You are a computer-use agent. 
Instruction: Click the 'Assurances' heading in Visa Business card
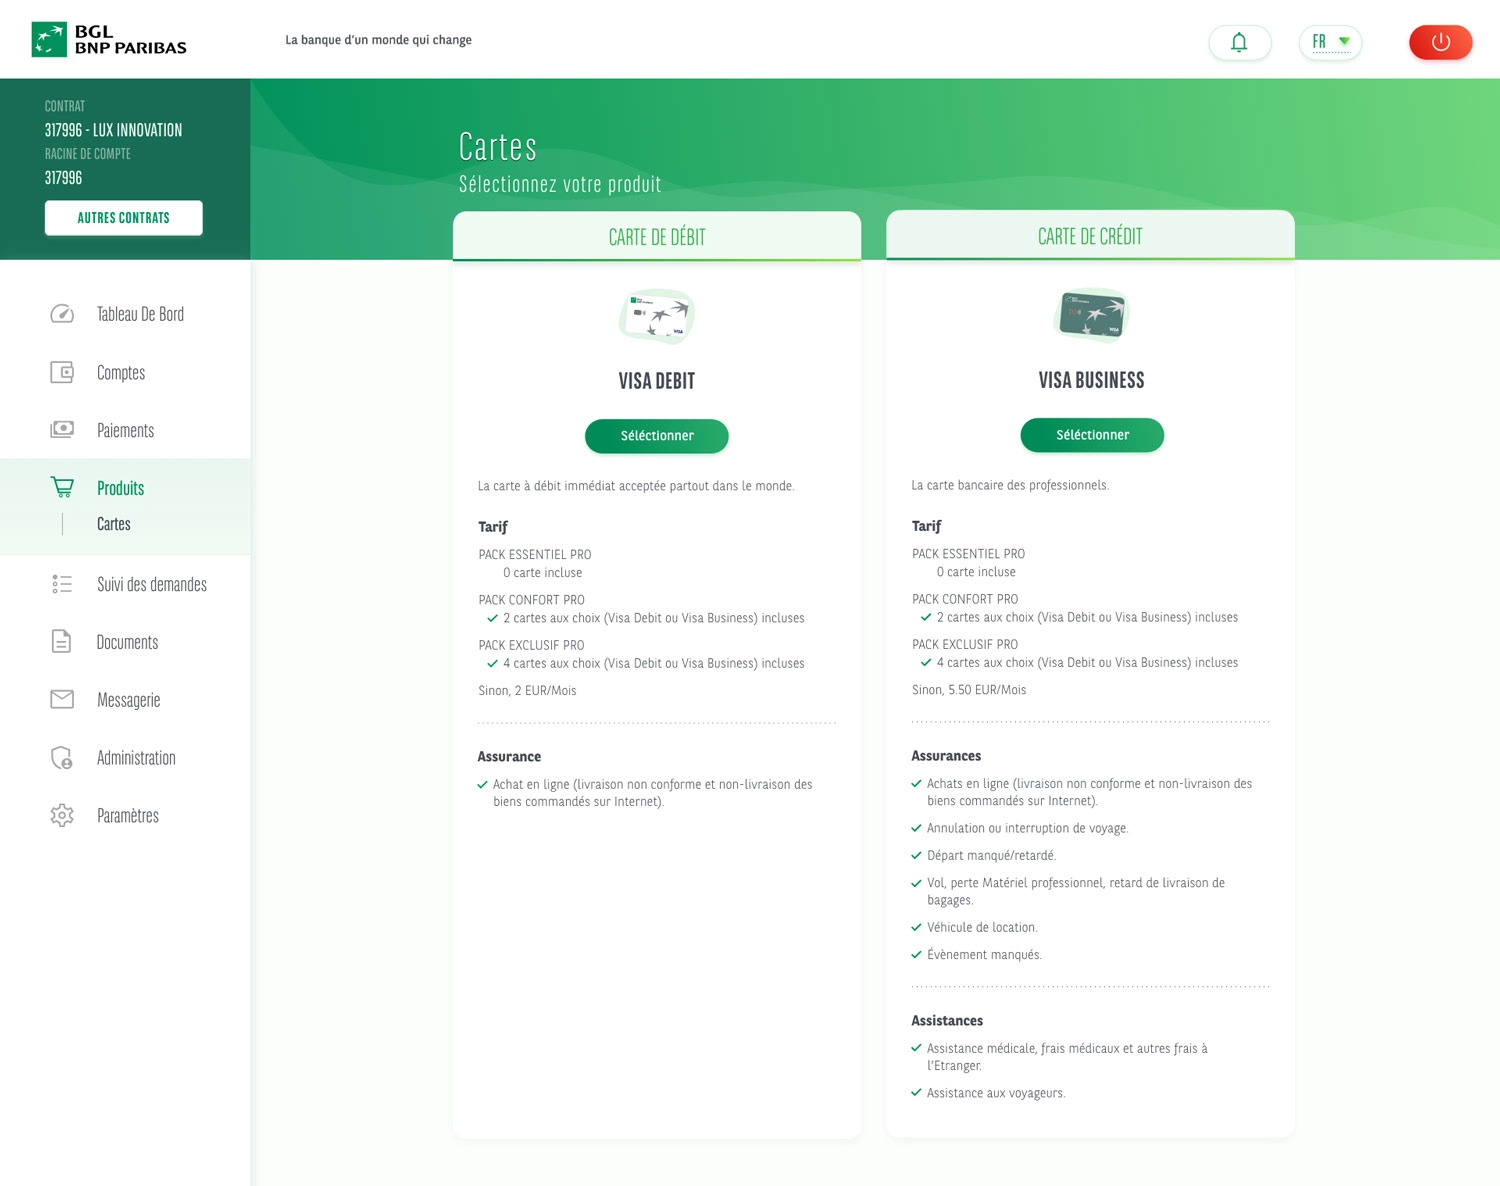[946, 756]
